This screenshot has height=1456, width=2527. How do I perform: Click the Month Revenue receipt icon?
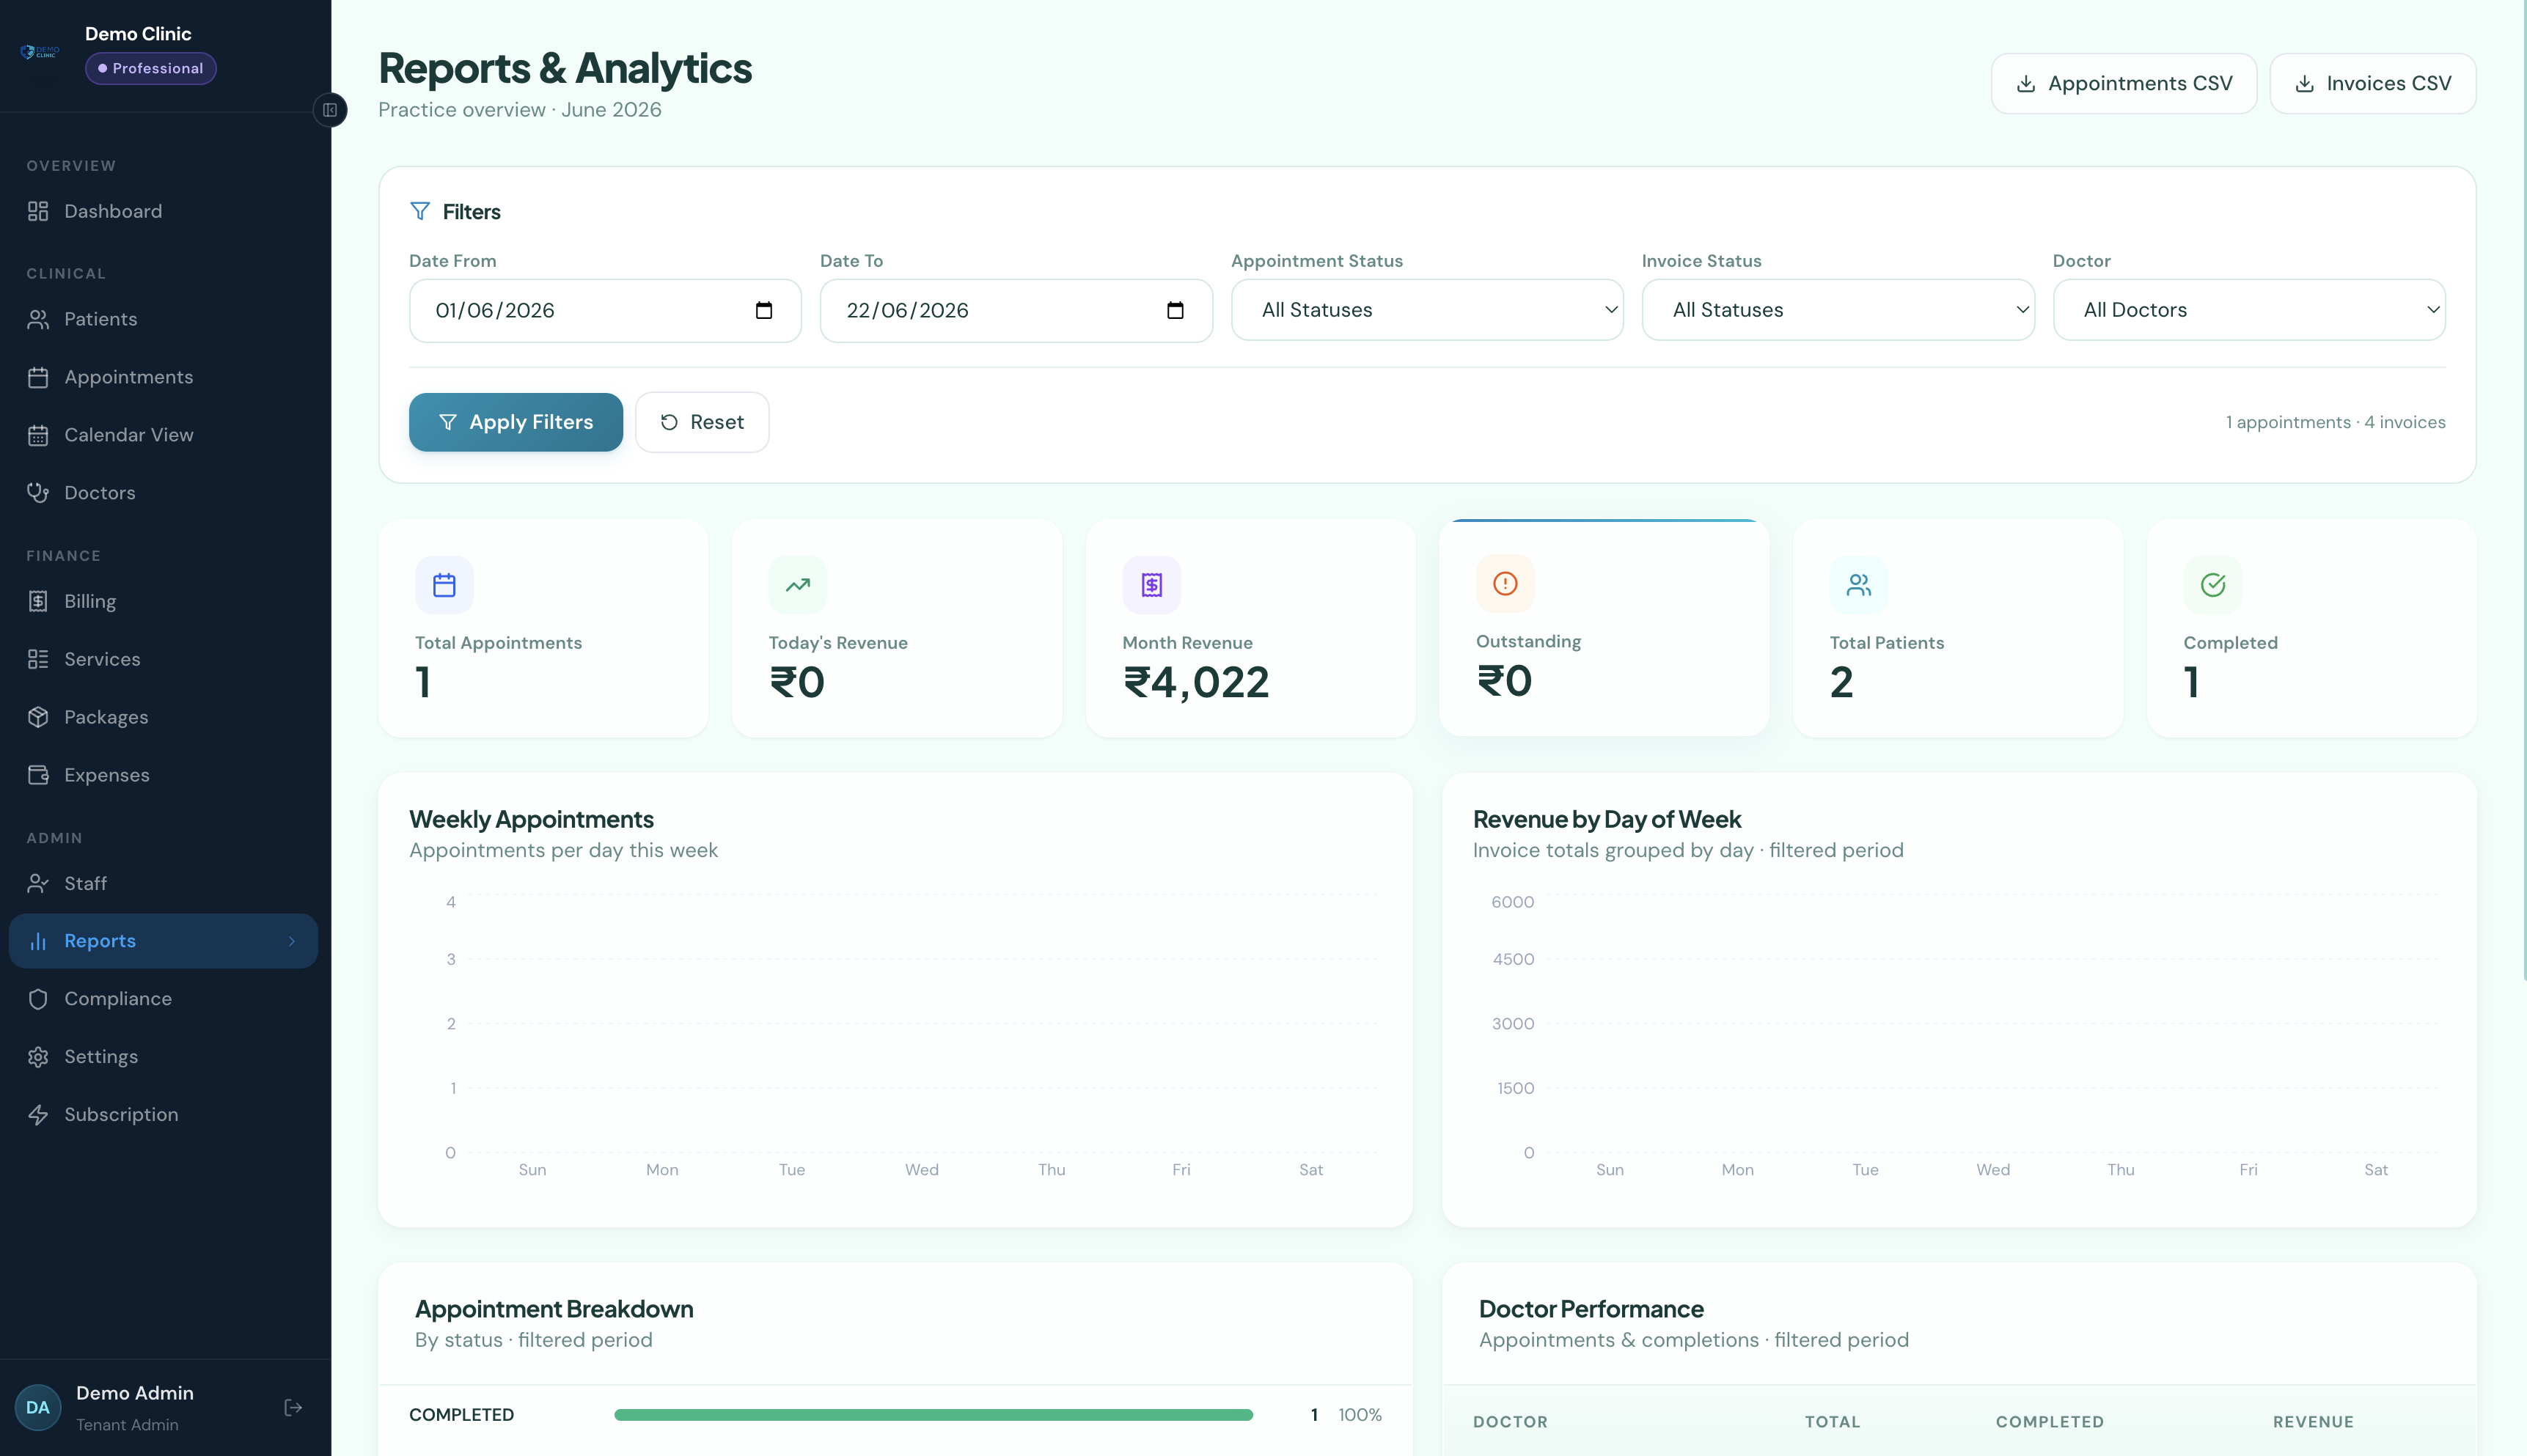pyautogui.click(x=1151, y=585)
